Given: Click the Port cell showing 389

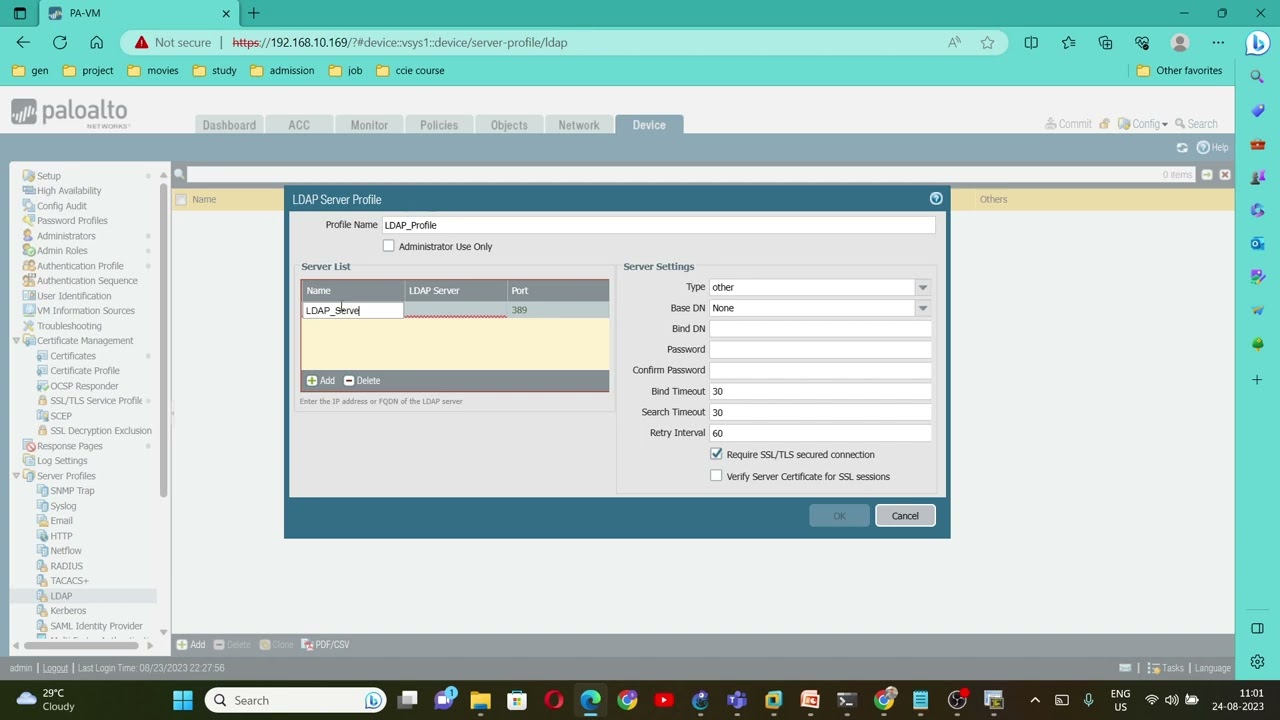Looking at the screenshot, I should pyautogui.click(x=558, y=310).
